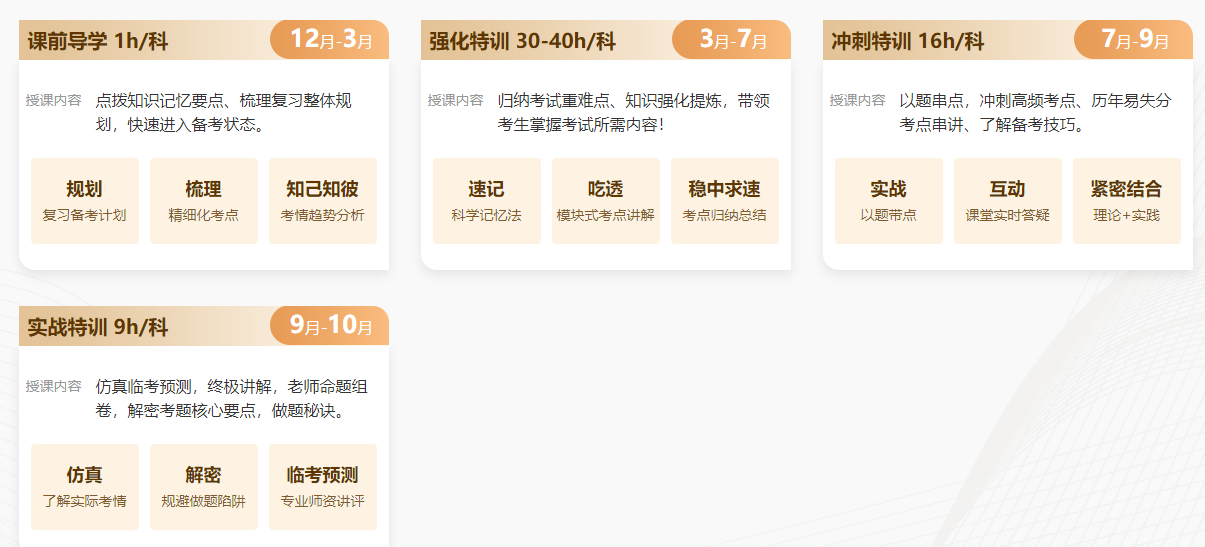Open the 速记 科学记忆法 tile
This screenshot has width=1205, height=547.
486,201
